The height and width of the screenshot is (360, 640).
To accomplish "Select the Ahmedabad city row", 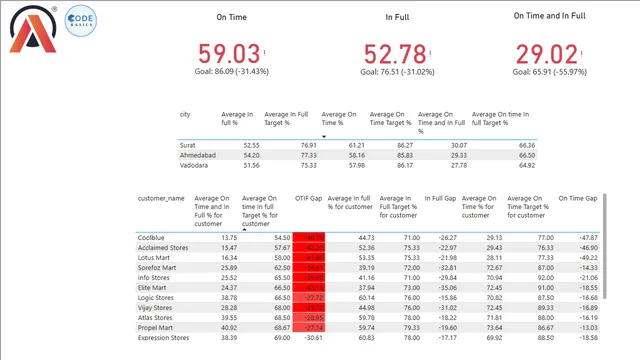I will point(357,155).
